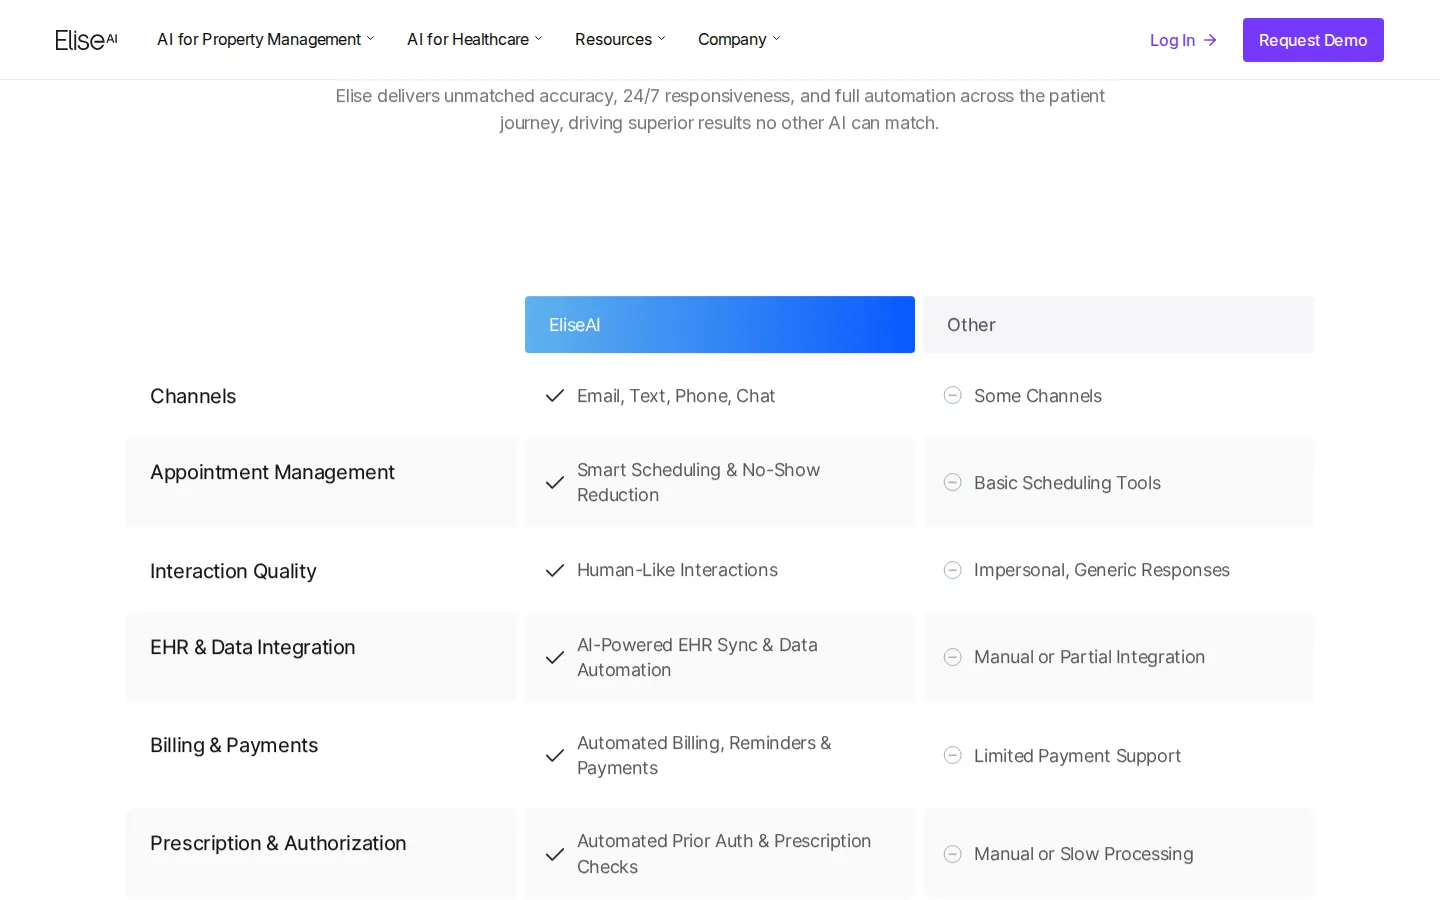Click the Basic Scheduling Tools text
The height and width of the screenshot is (900, 1440).
point(1067,483)
